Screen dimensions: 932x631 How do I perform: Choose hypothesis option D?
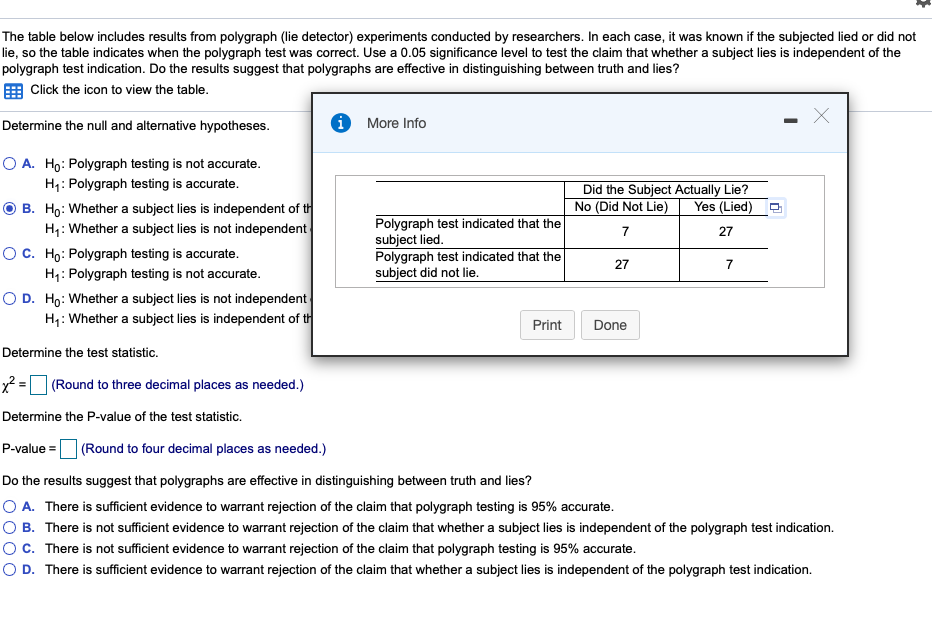[x=10, y=298]
